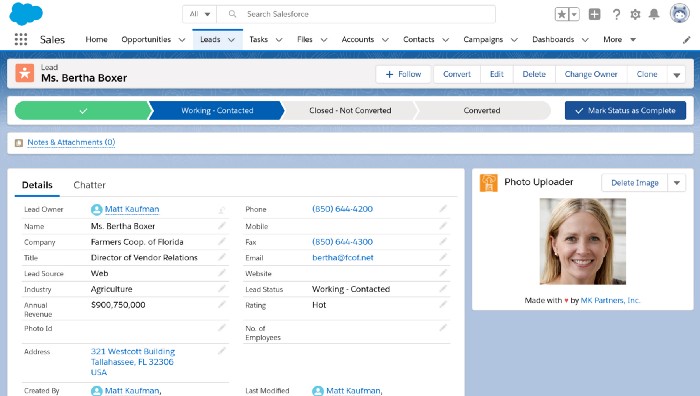Open the Contacts tab
The image size is (700, 396).
(419, 40)
